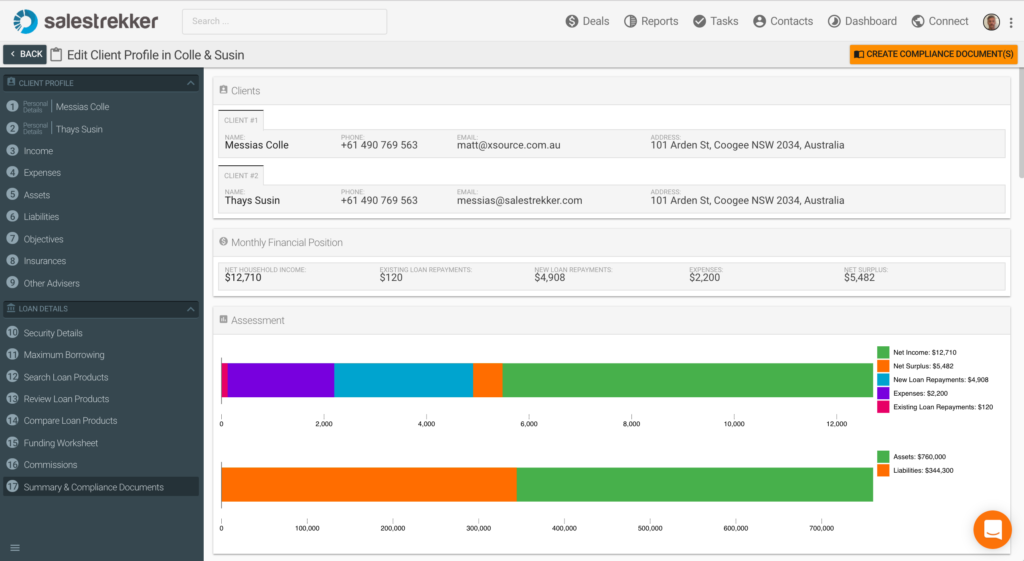Open the Insurances step
1024x561 pixels.
click(x=101, y=261)
